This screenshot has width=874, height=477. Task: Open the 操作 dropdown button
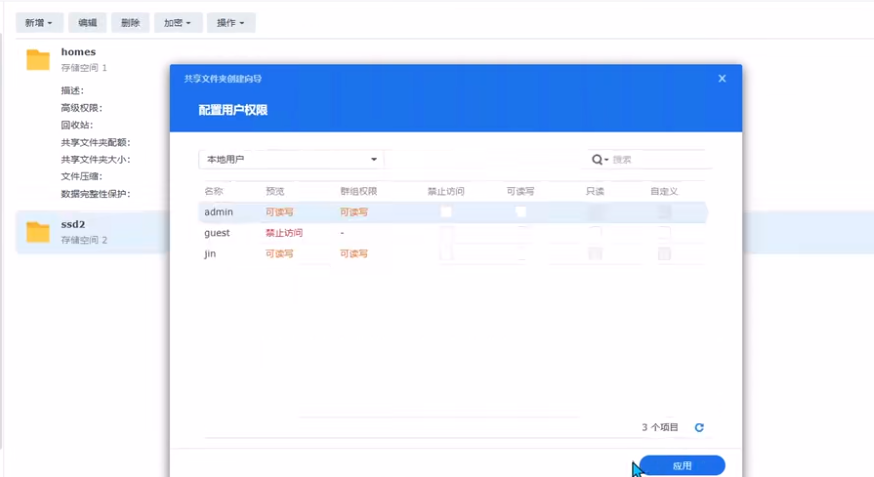pos(231,23)
